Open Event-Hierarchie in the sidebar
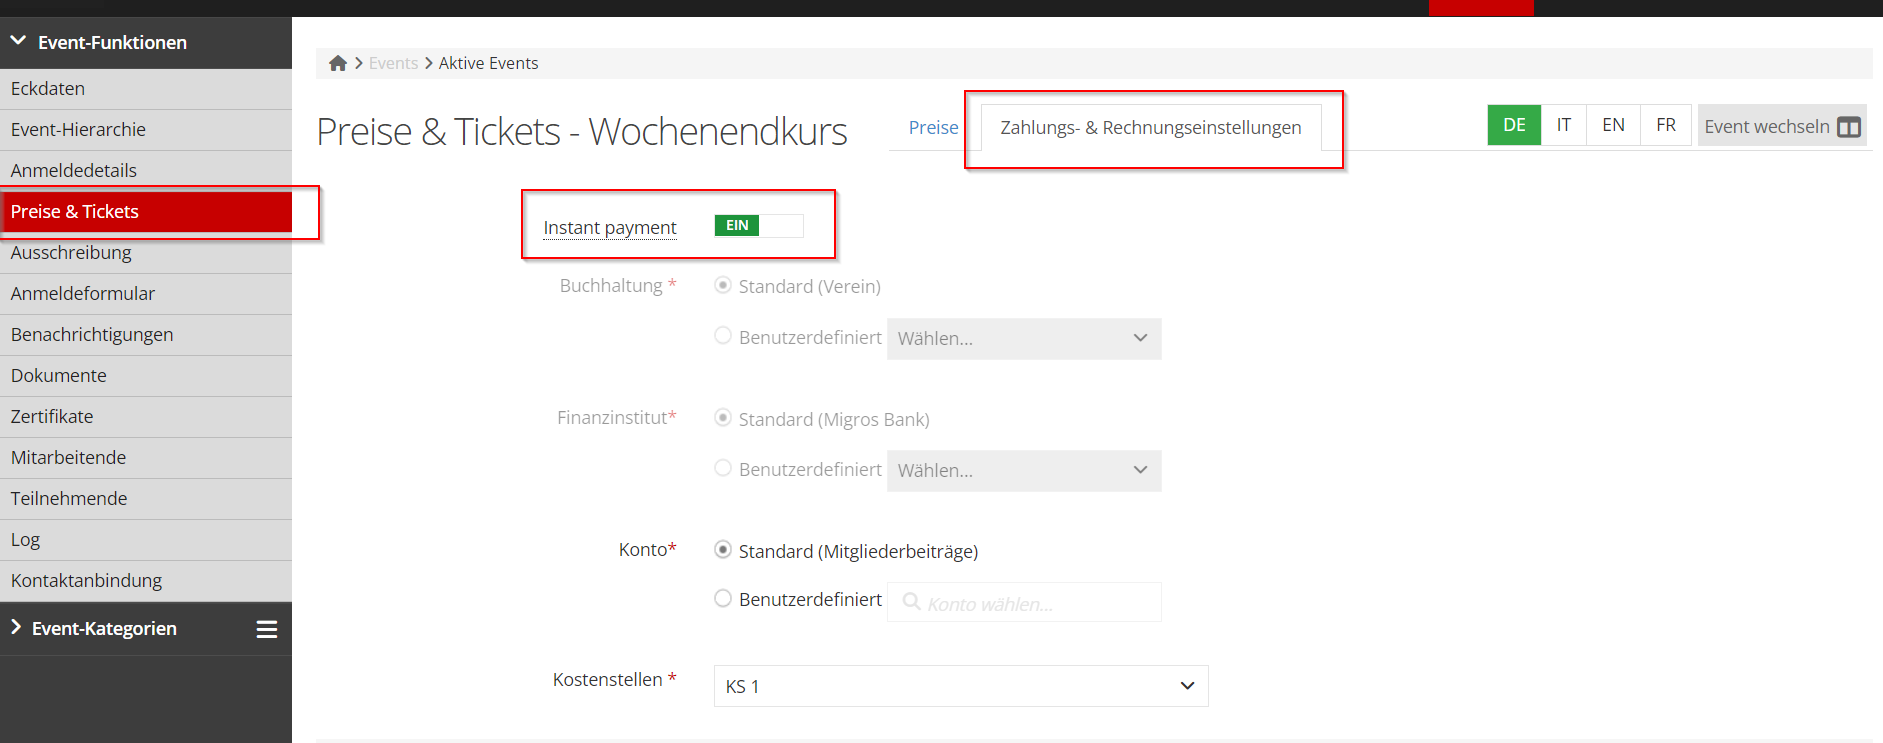Viewport: 1883px width, 743px height. (x=146, y=130)
